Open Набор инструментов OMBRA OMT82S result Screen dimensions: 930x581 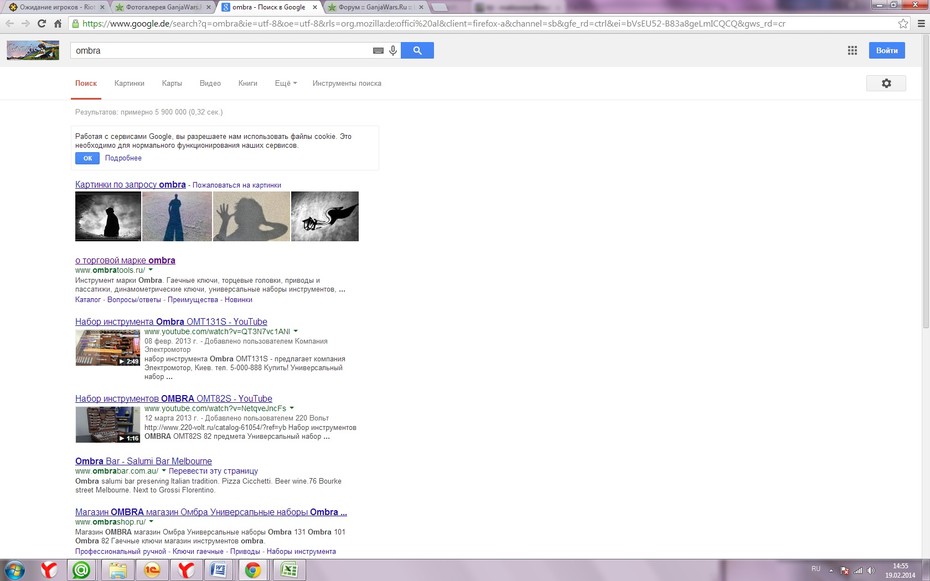coord(174,399)
